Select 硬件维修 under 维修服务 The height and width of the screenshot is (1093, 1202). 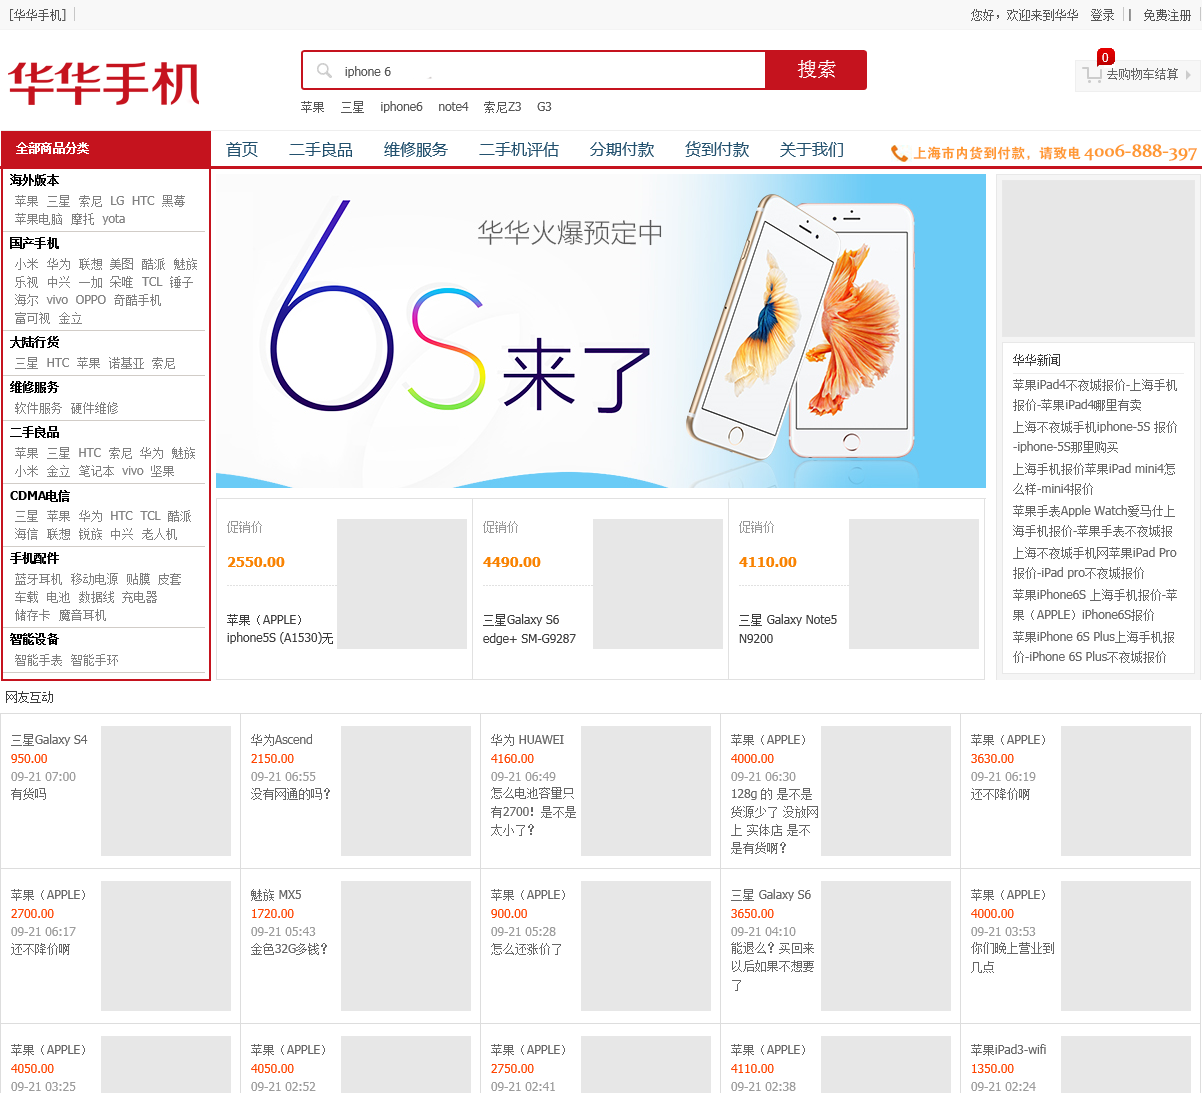(x=94, y=408)
